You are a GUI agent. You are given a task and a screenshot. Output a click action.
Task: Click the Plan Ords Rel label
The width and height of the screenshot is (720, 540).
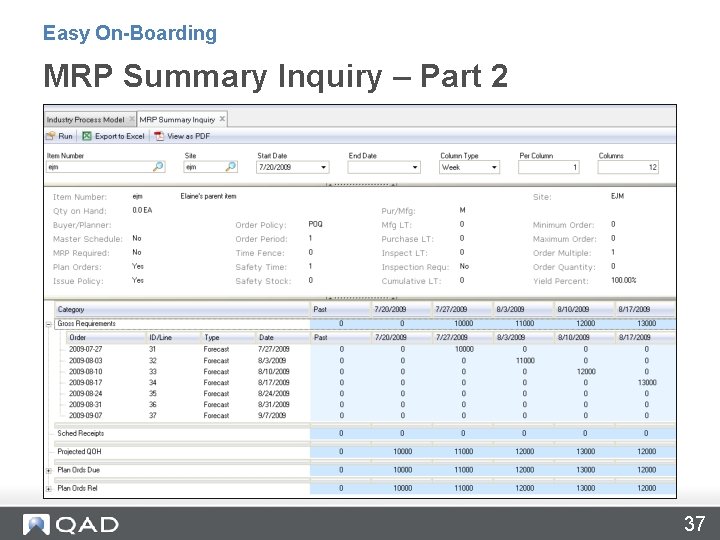coord(77,488)
